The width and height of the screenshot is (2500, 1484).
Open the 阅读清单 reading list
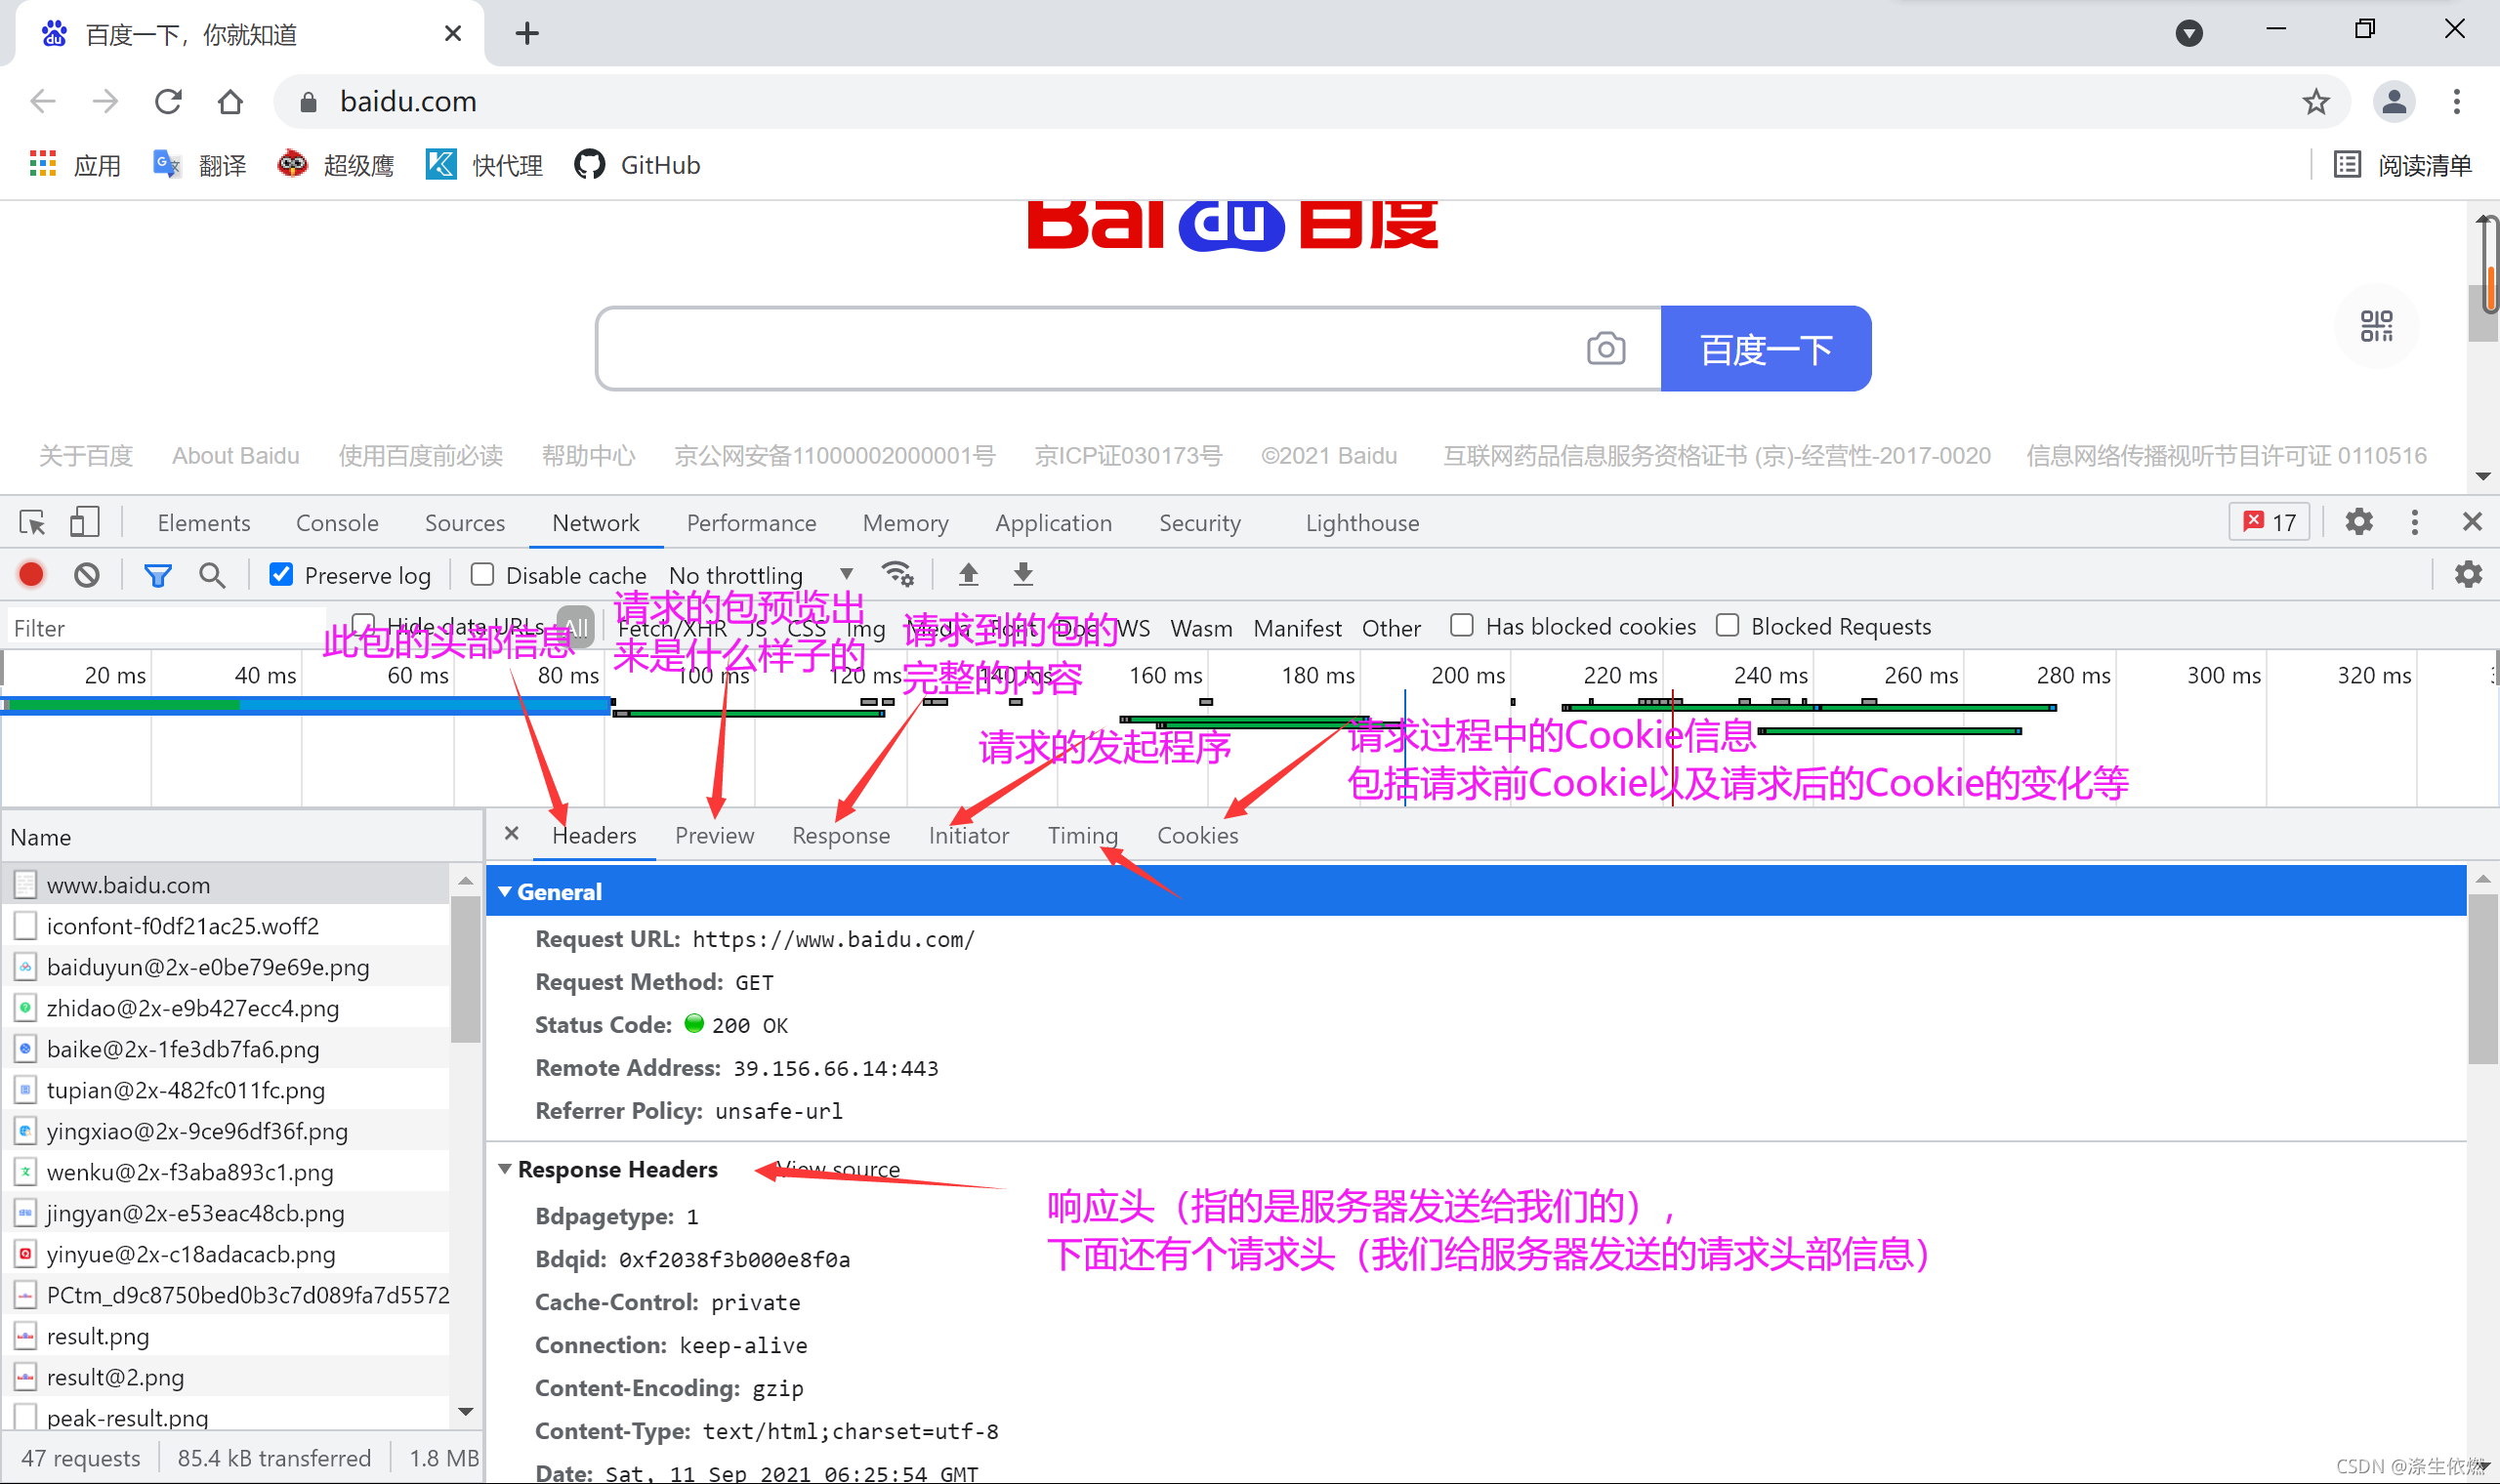pos(2402,165)
